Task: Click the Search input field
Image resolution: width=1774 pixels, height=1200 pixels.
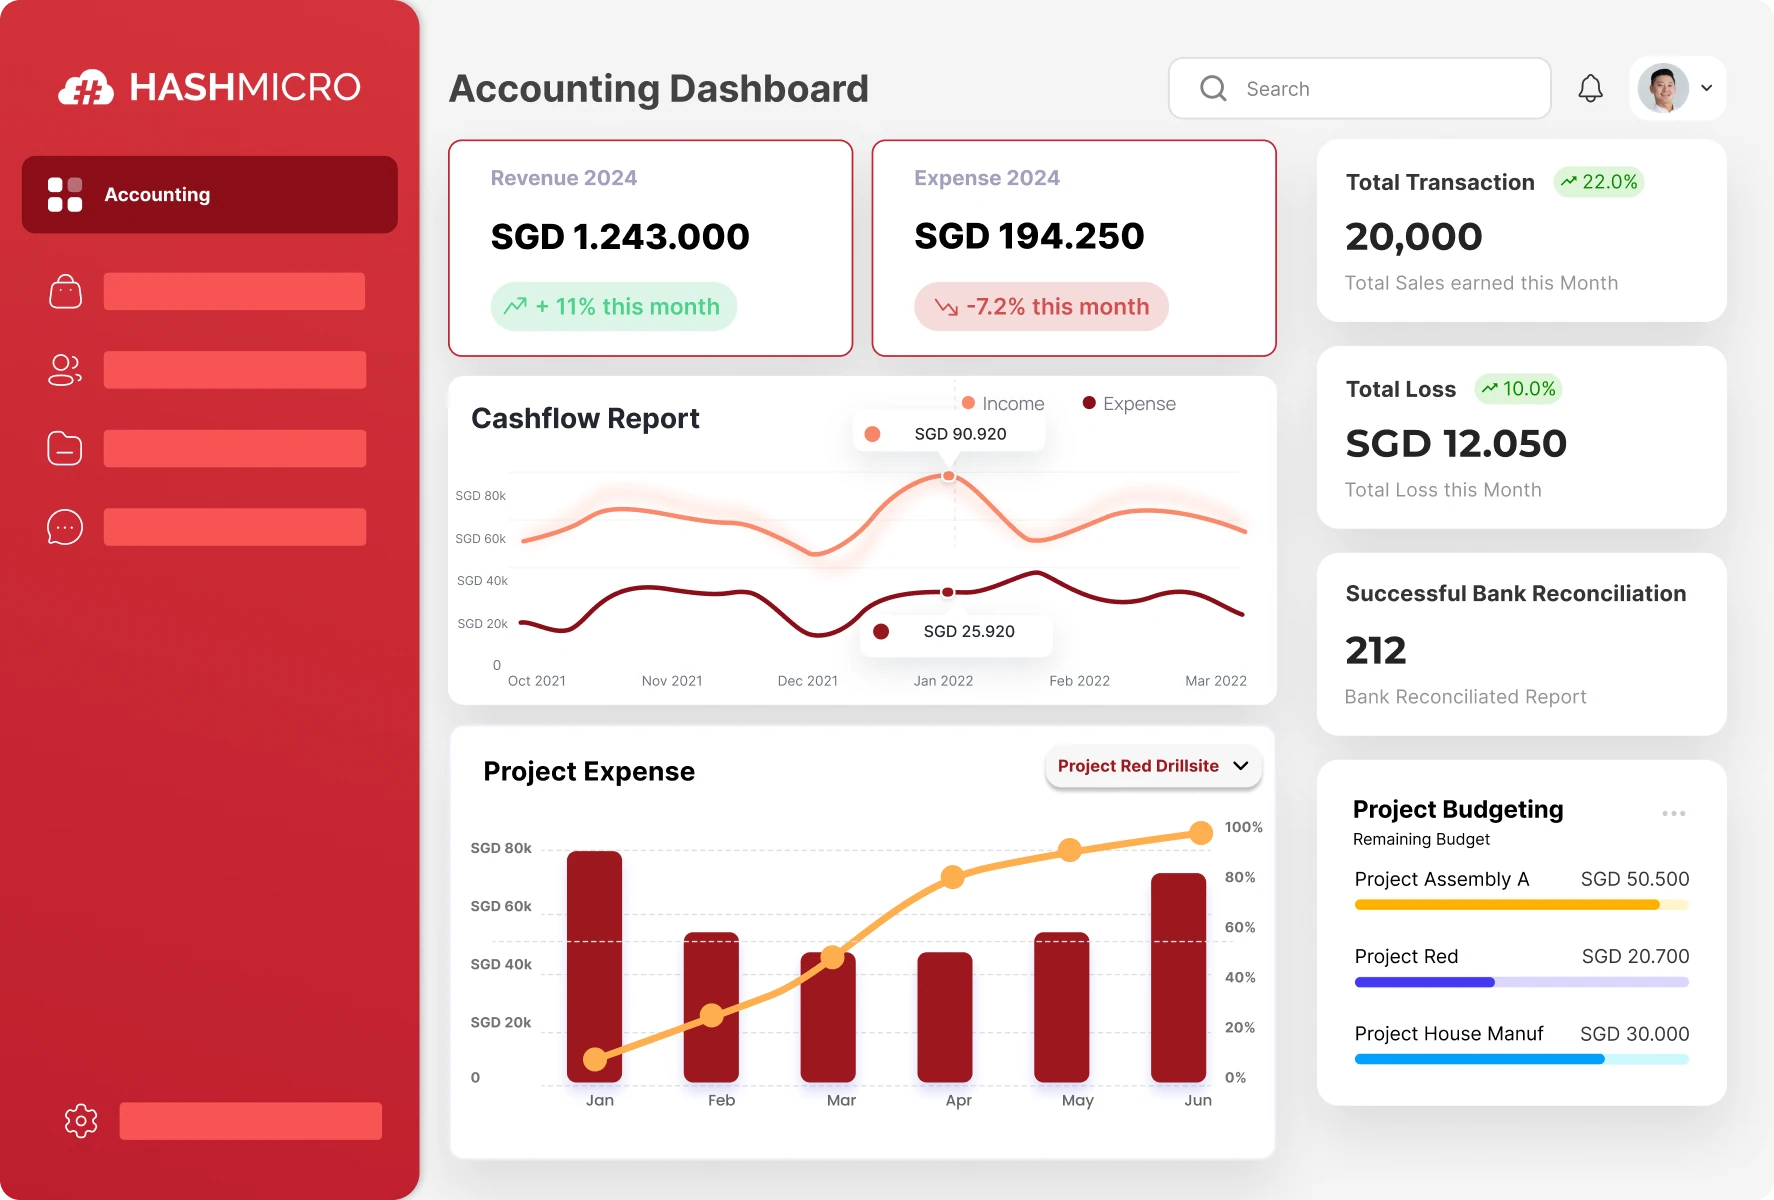Action: coord(1380,89)
